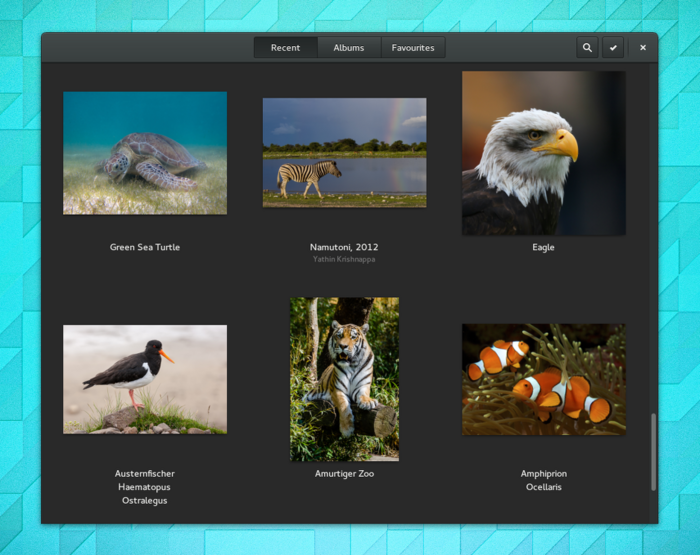Click the 'Amphiprion Ocellaris' caption
This screenshot has height=555, width=700.
[x=543, y=480]
